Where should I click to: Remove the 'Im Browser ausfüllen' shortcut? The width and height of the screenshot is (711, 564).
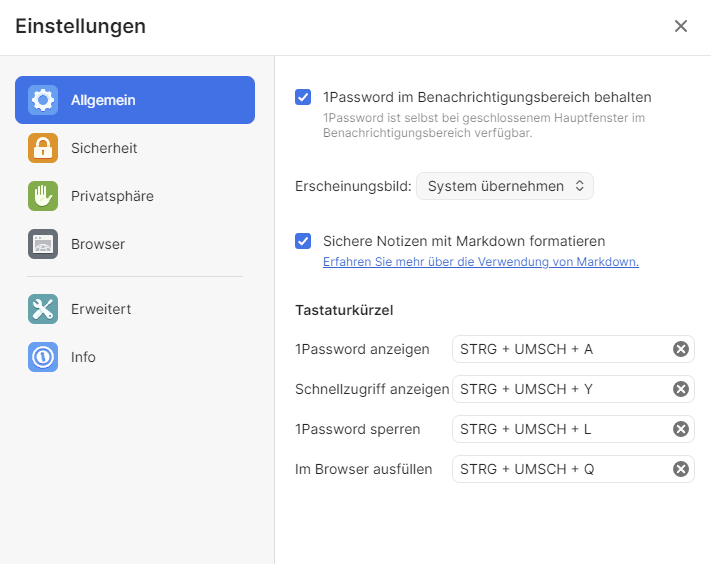tap(681, 469)
